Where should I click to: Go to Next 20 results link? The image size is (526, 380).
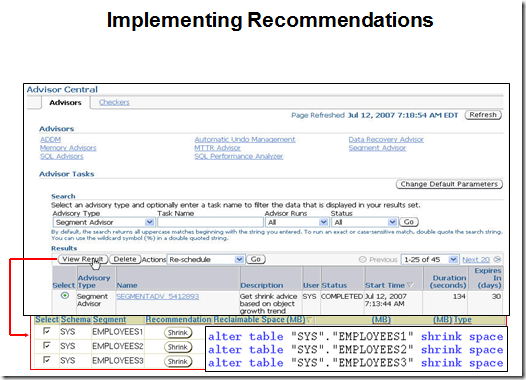[476, 260]
